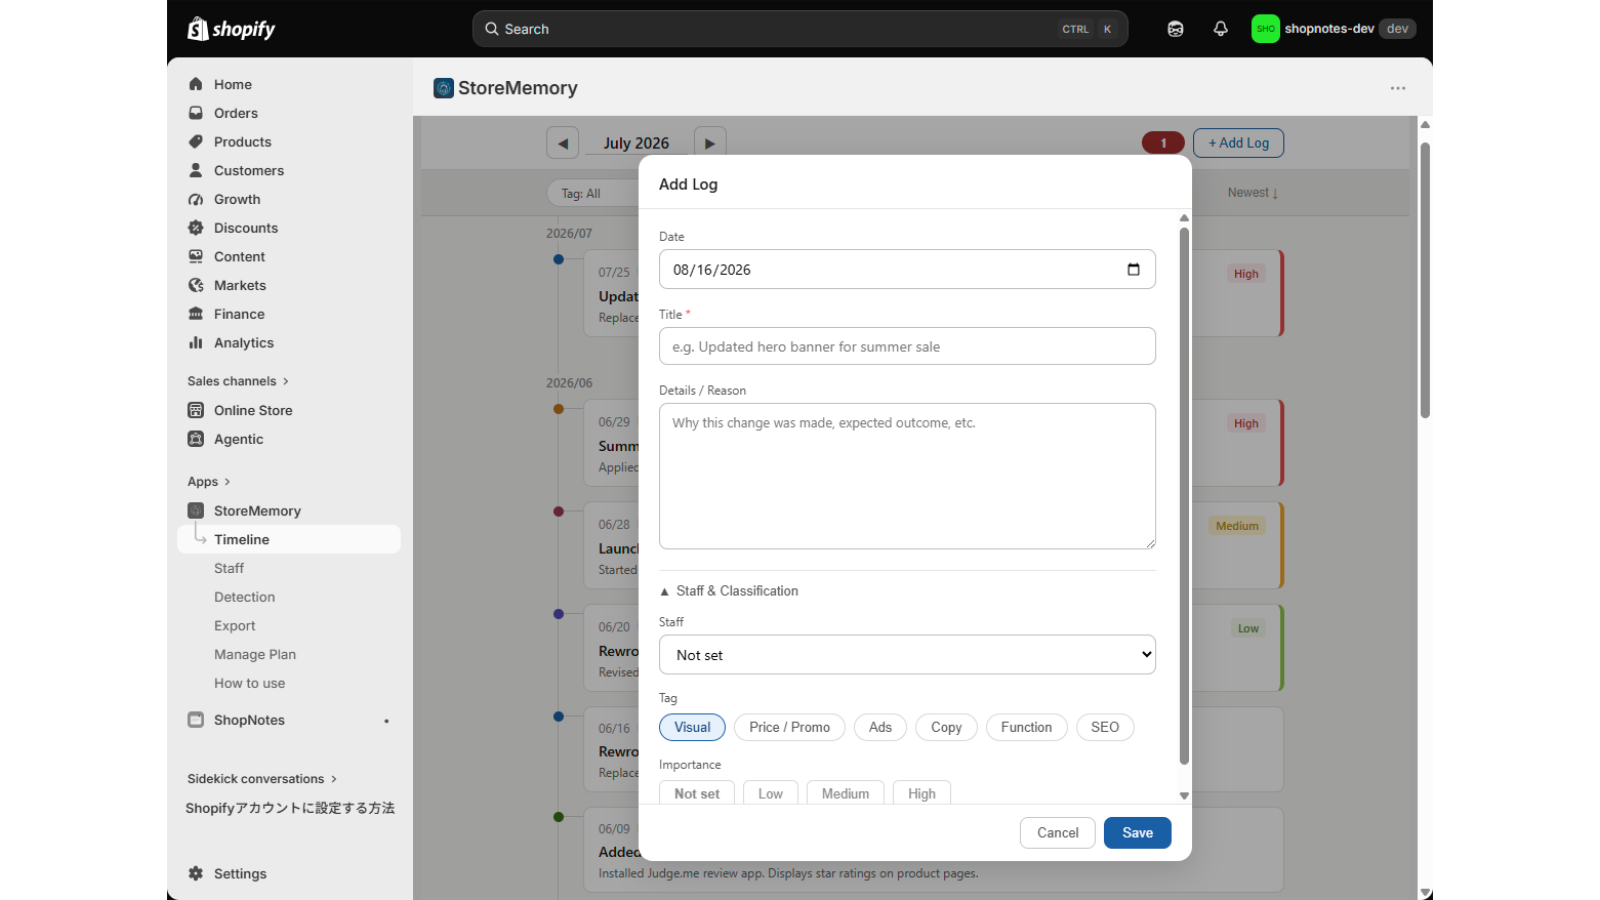Open the Staff page in StoreMemory
The image size is (1600, 900).
[x=229, y=568]
